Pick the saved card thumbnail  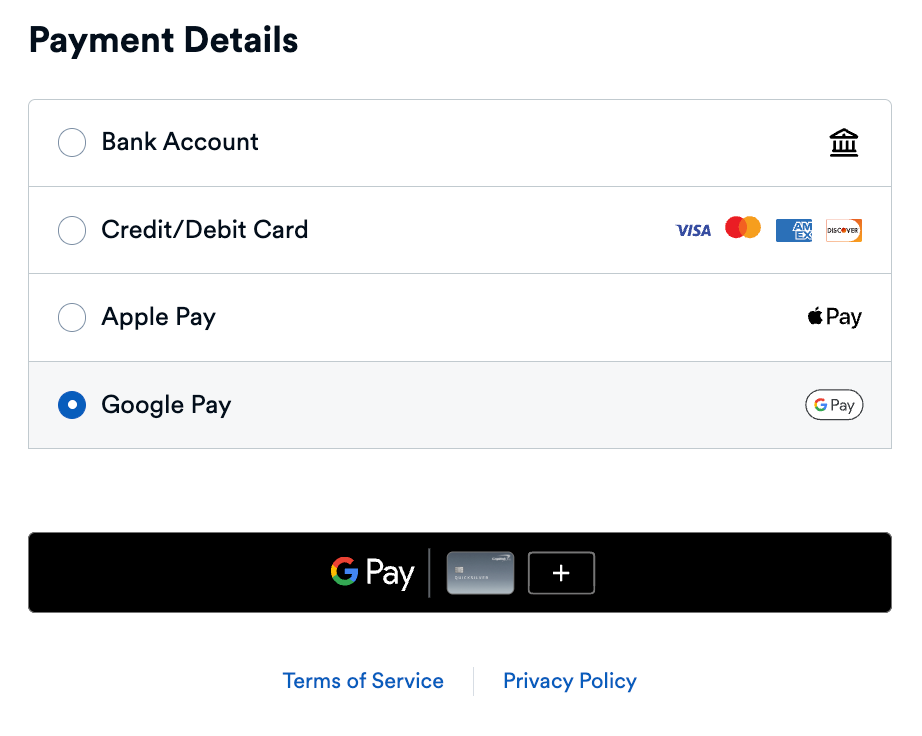click(480, 573)
